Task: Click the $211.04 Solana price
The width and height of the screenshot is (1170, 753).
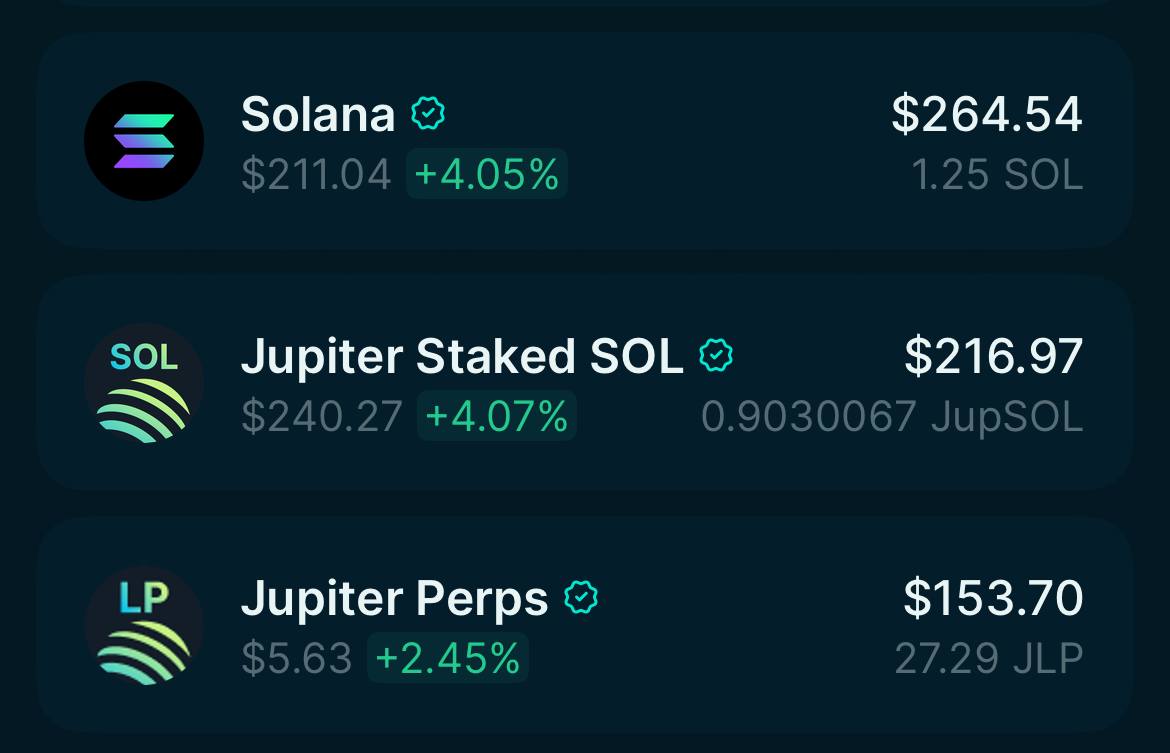Action: click(316, 175)
